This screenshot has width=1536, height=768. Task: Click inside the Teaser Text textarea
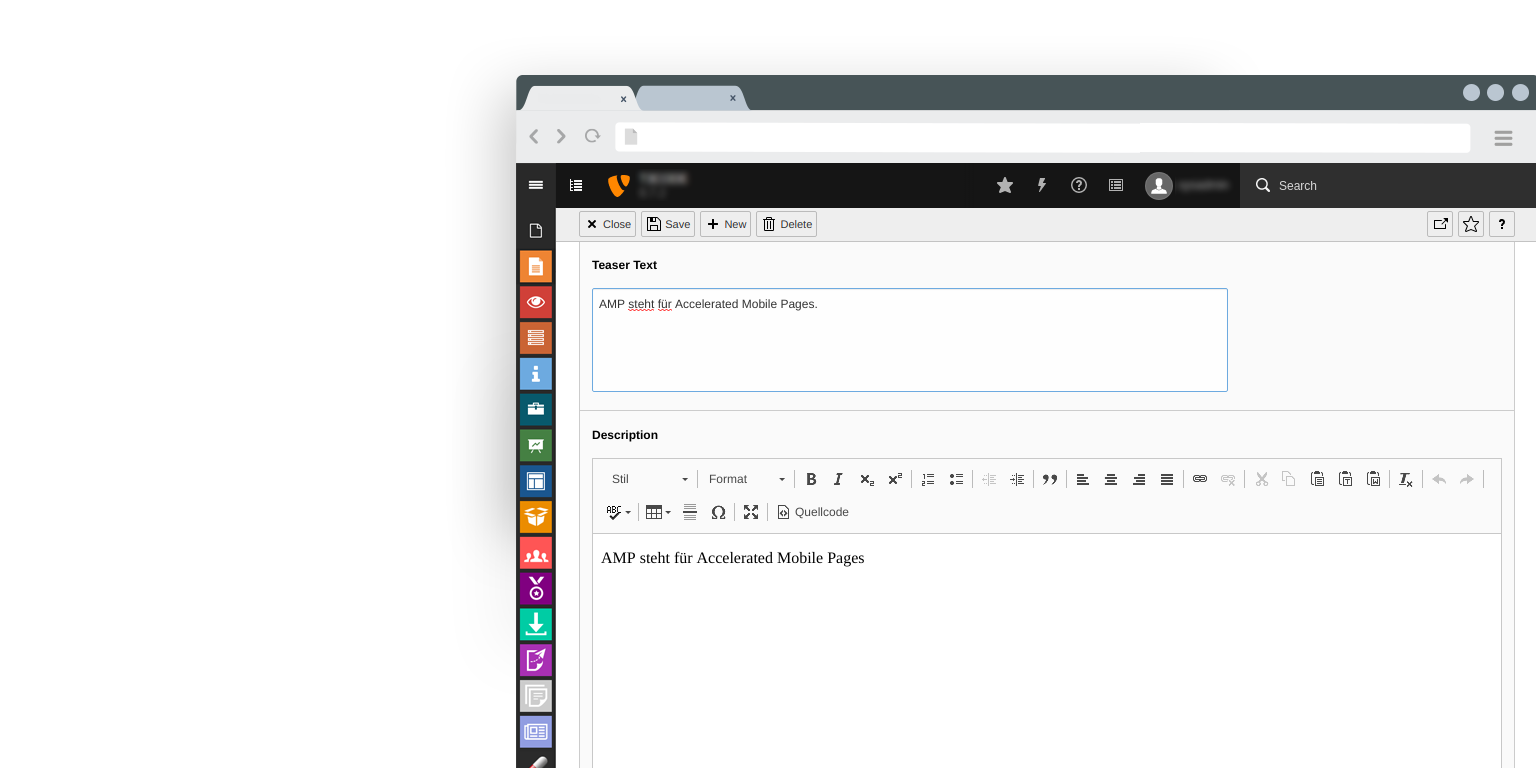pyautogui.click(x=910, y=340)
